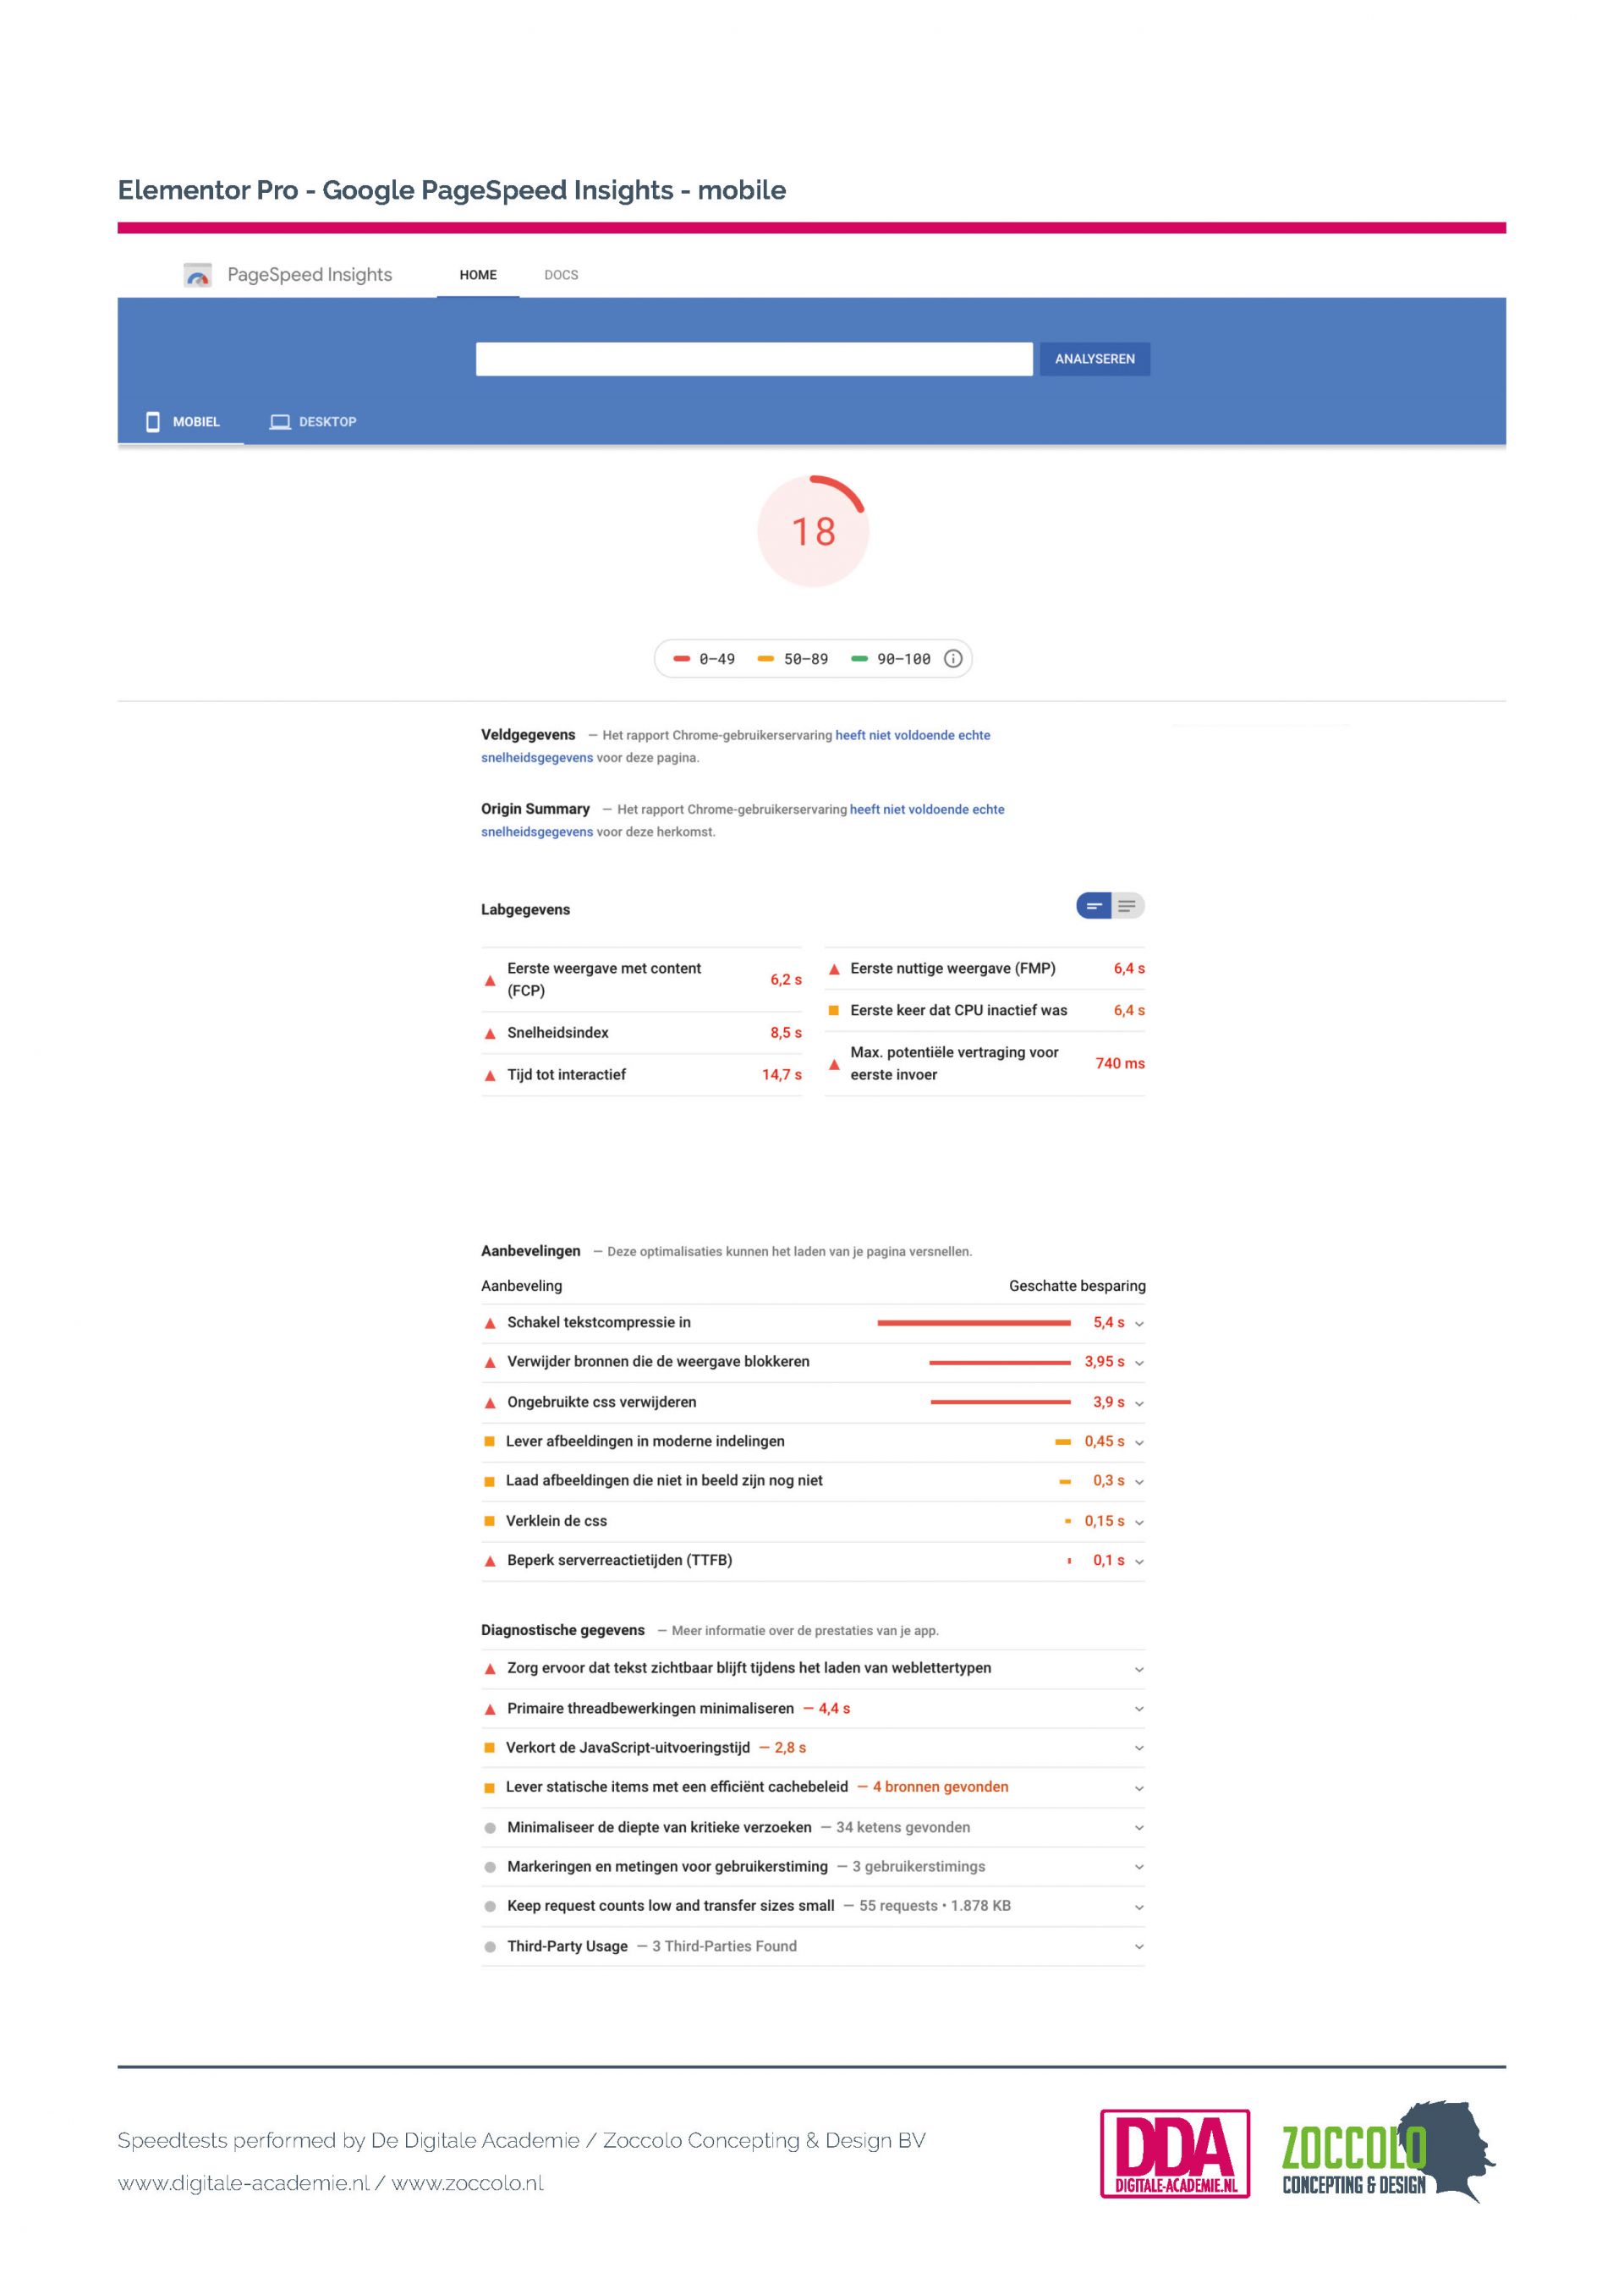Viewport: 1624px width, 2278px height.
Task: Click the '5,4 s' estimated saving value
Action: [1108, 1322]
